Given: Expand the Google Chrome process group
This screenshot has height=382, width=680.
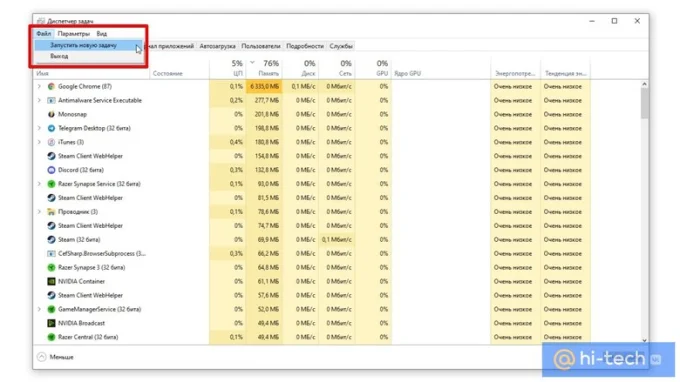Looking at the screenshot, I should coord(39,86).
